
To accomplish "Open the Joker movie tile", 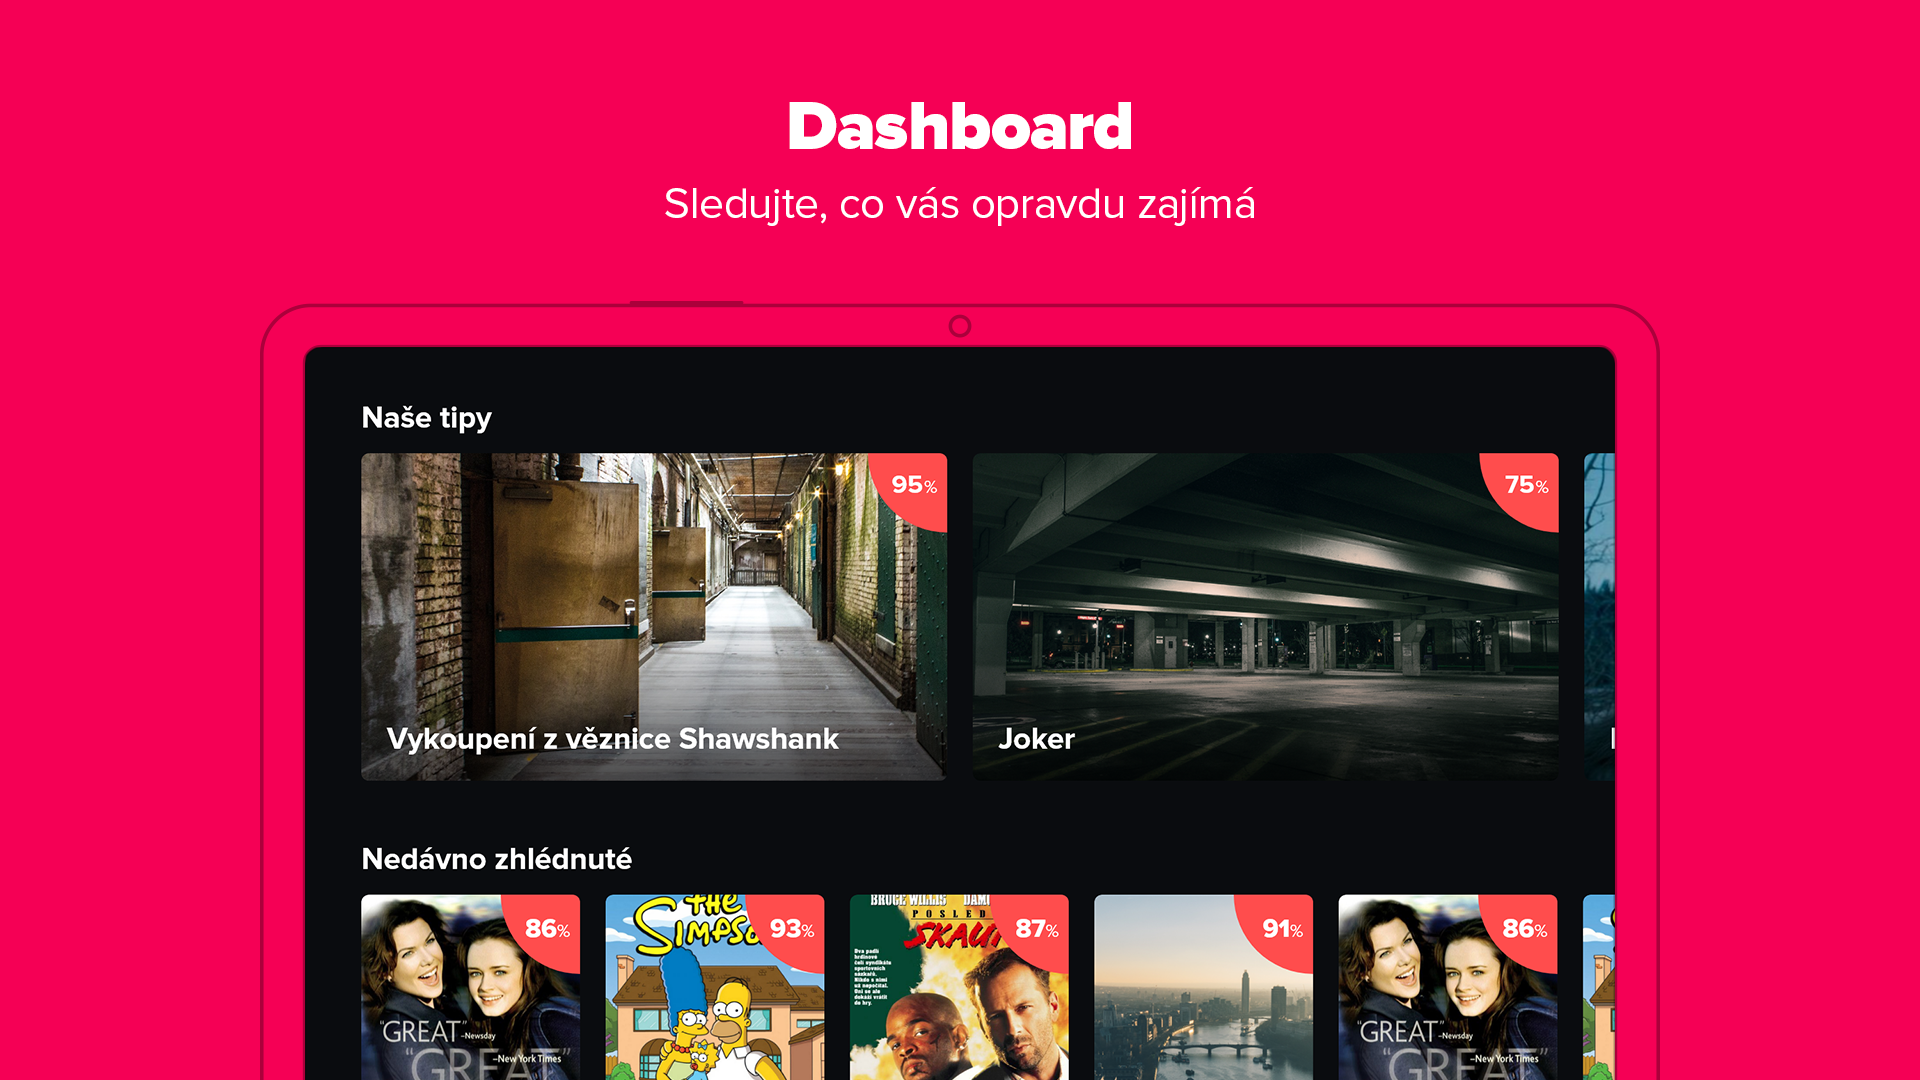I will pos(1265,616).
